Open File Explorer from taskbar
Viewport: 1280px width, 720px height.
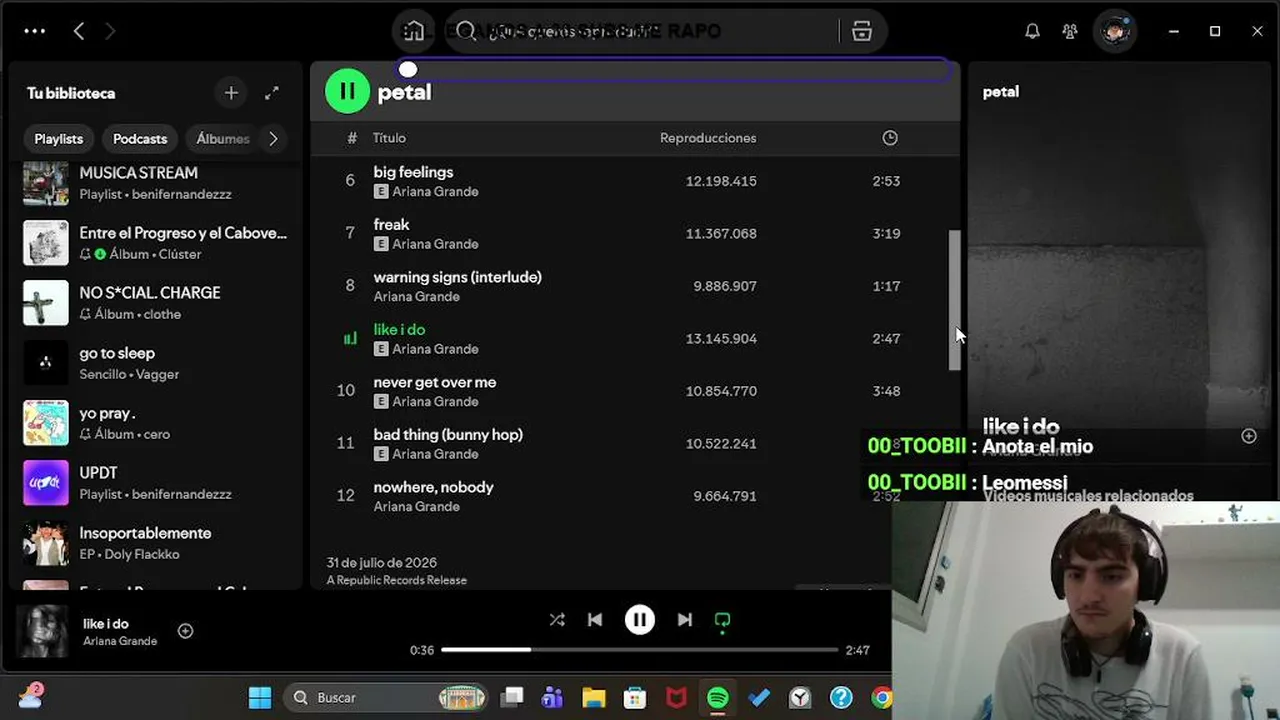pos(594,697)
